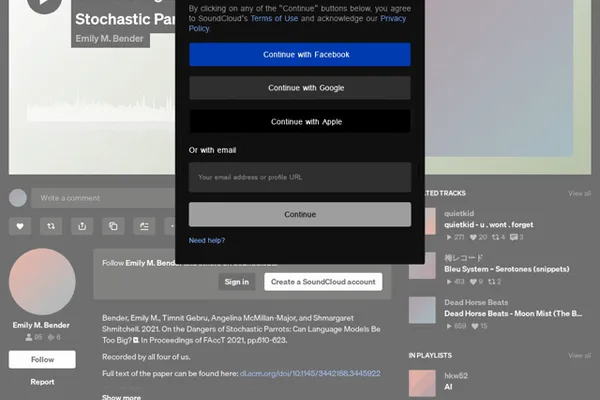The image size is (600, 400).
Task: Click the Emily M. Bender name on track header
Action: click(109, 39)
